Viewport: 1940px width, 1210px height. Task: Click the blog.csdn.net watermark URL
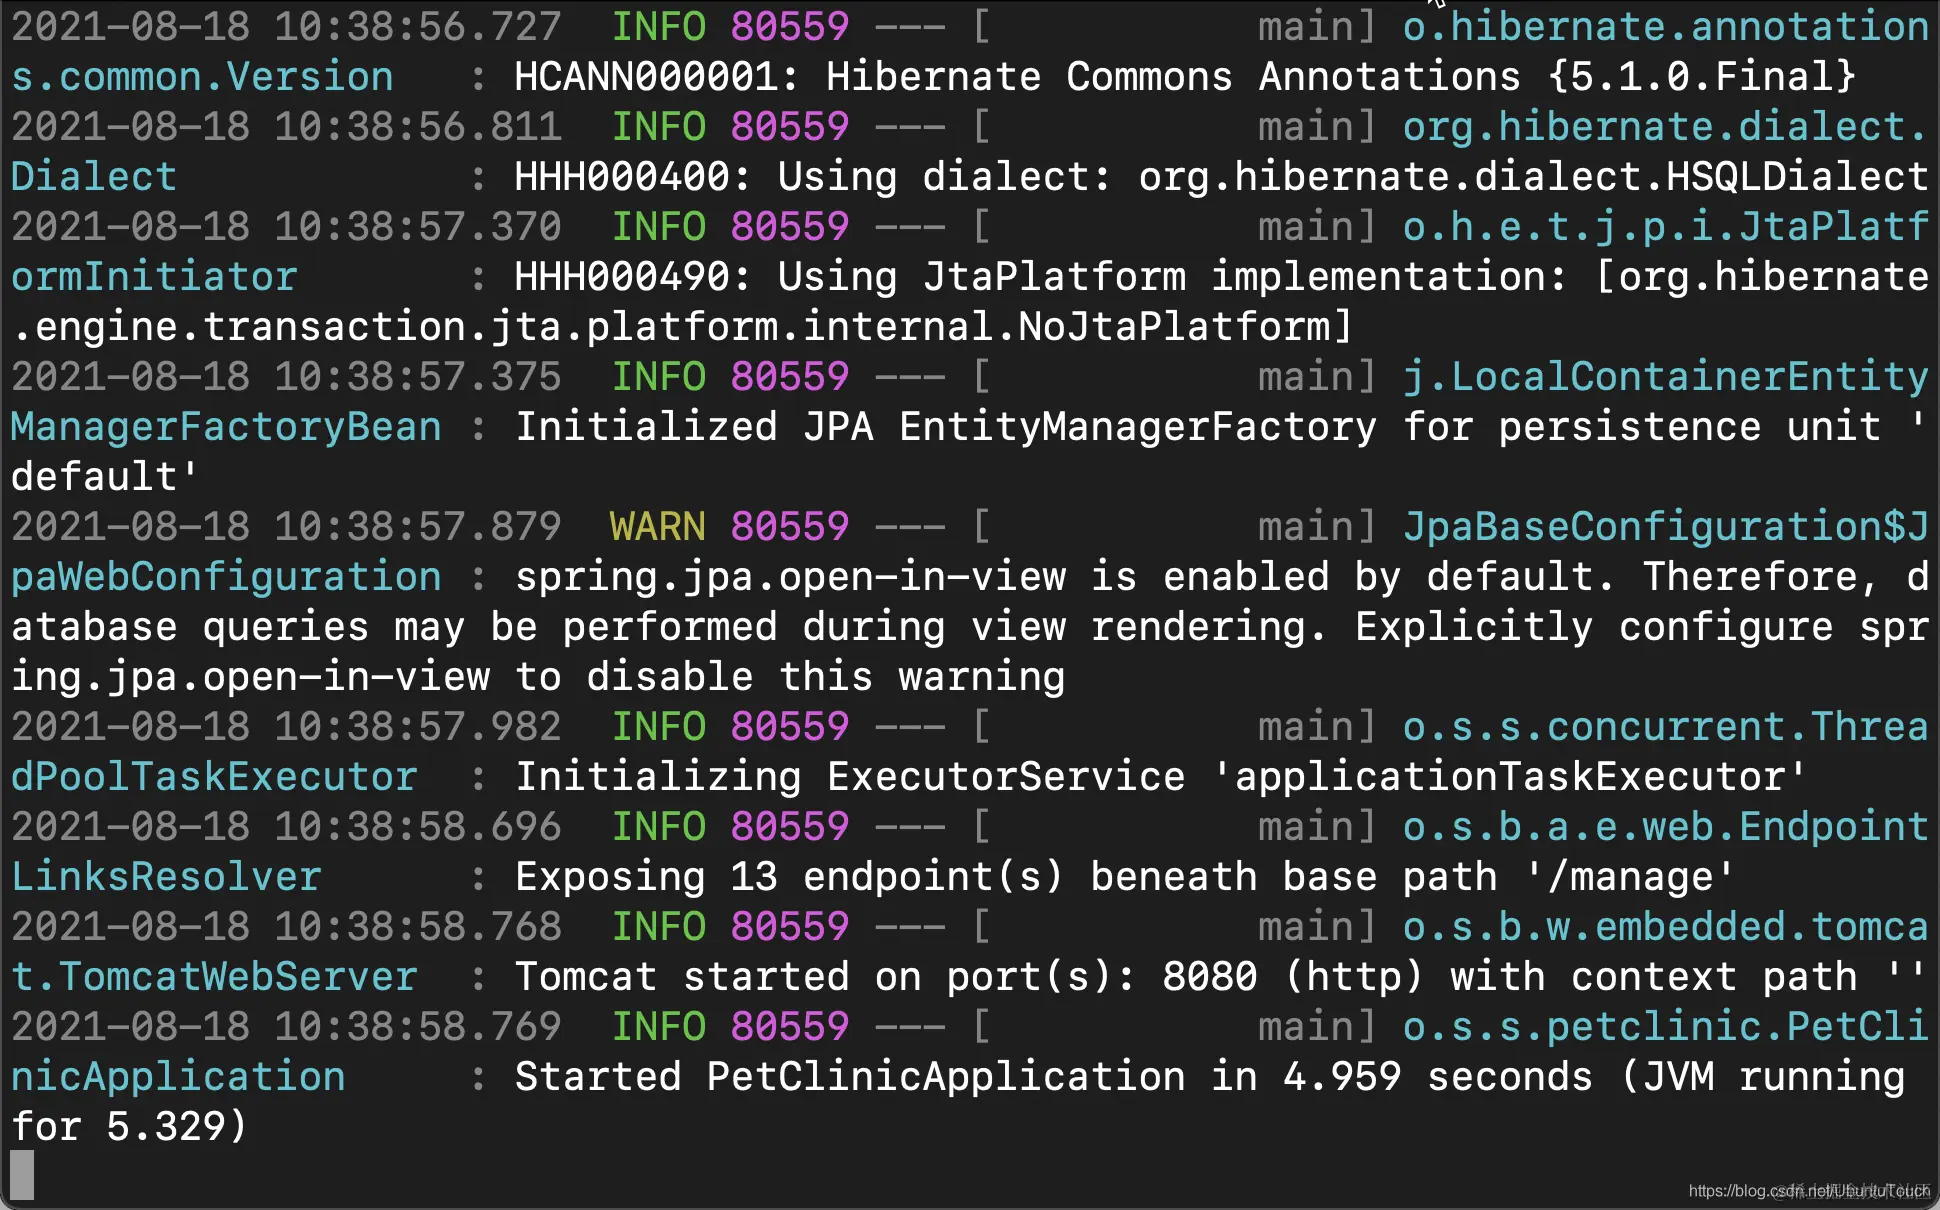(1808, 1190)
